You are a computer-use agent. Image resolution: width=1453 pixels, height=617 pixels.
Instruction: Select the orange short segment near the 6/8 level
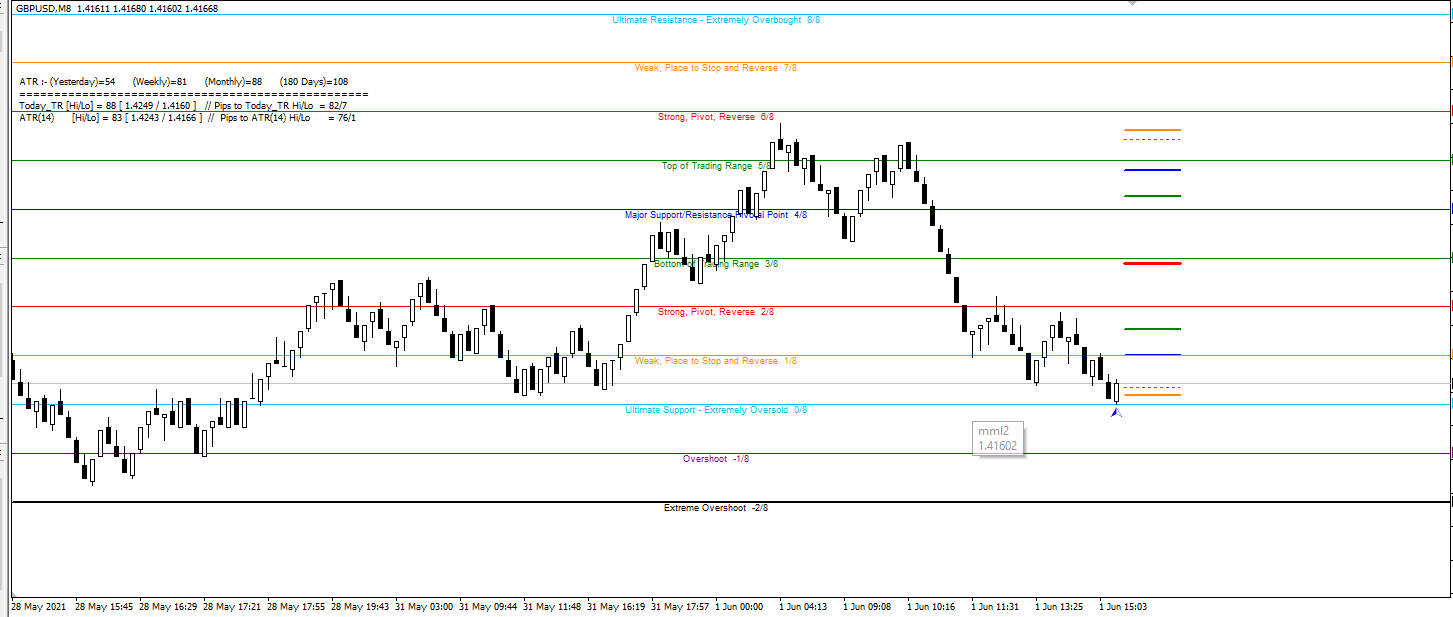[x=1152, y=130]
